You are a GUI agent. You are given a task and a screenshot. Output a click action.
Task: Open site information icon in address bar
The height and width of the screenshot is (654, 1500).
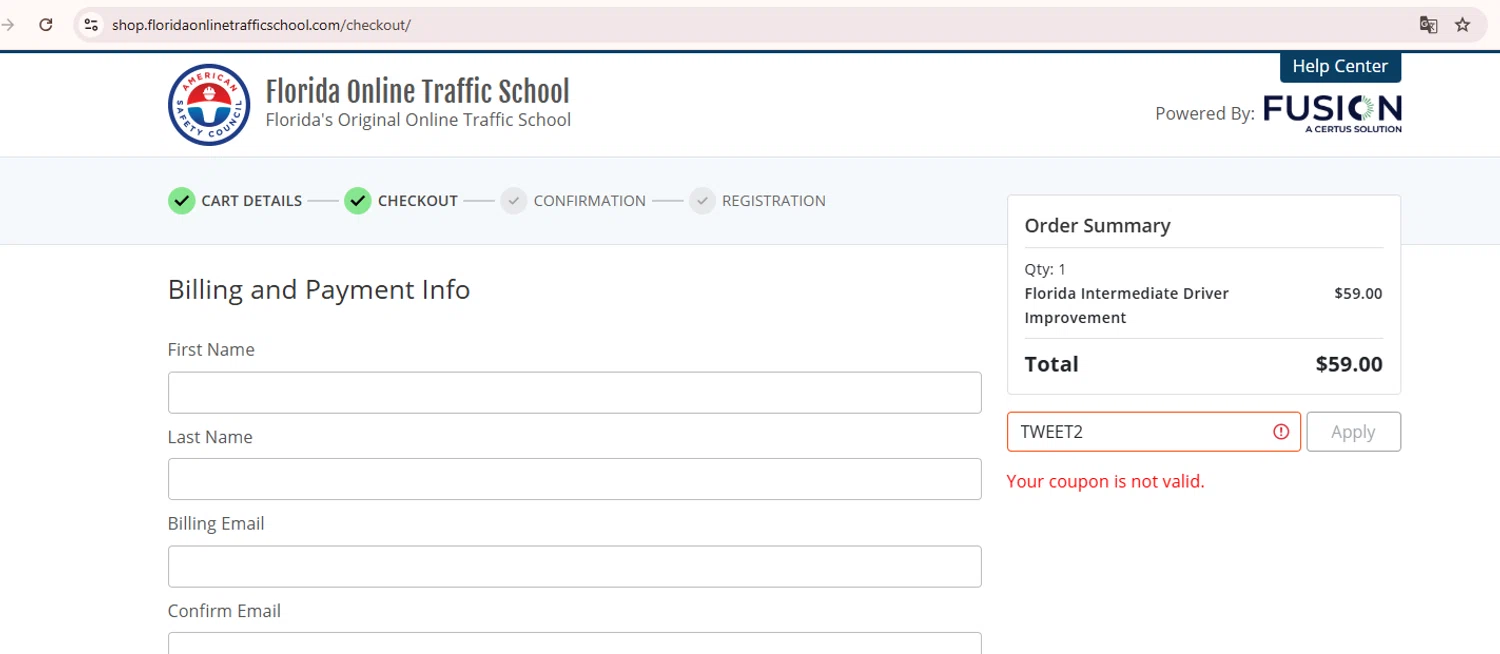click(x=91, y=25)
